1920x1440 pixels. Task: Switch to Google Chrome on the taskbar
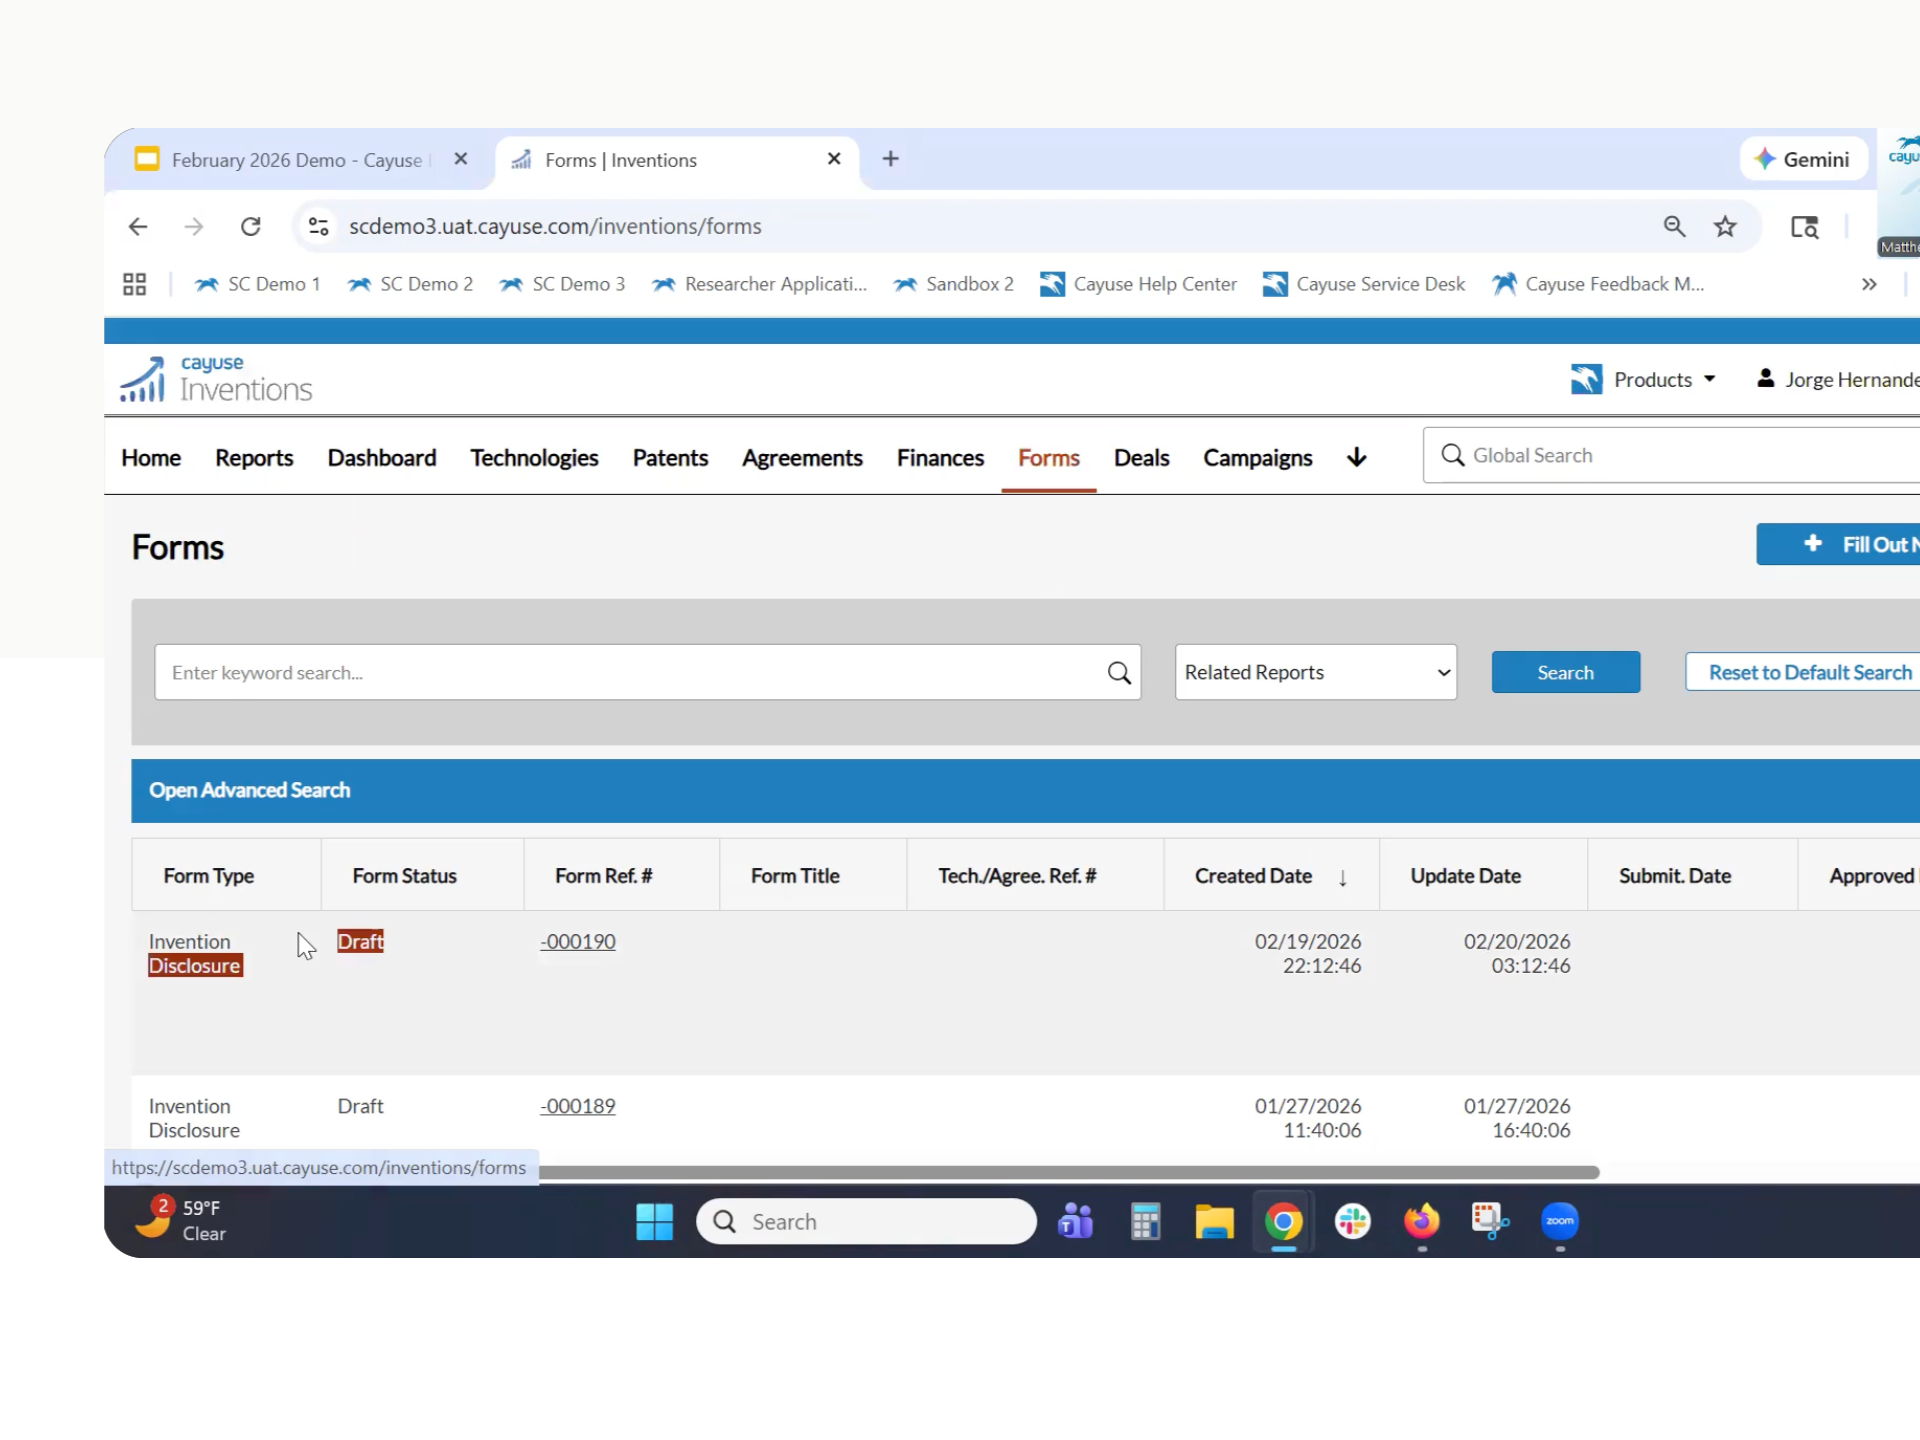point(1284,1222)
